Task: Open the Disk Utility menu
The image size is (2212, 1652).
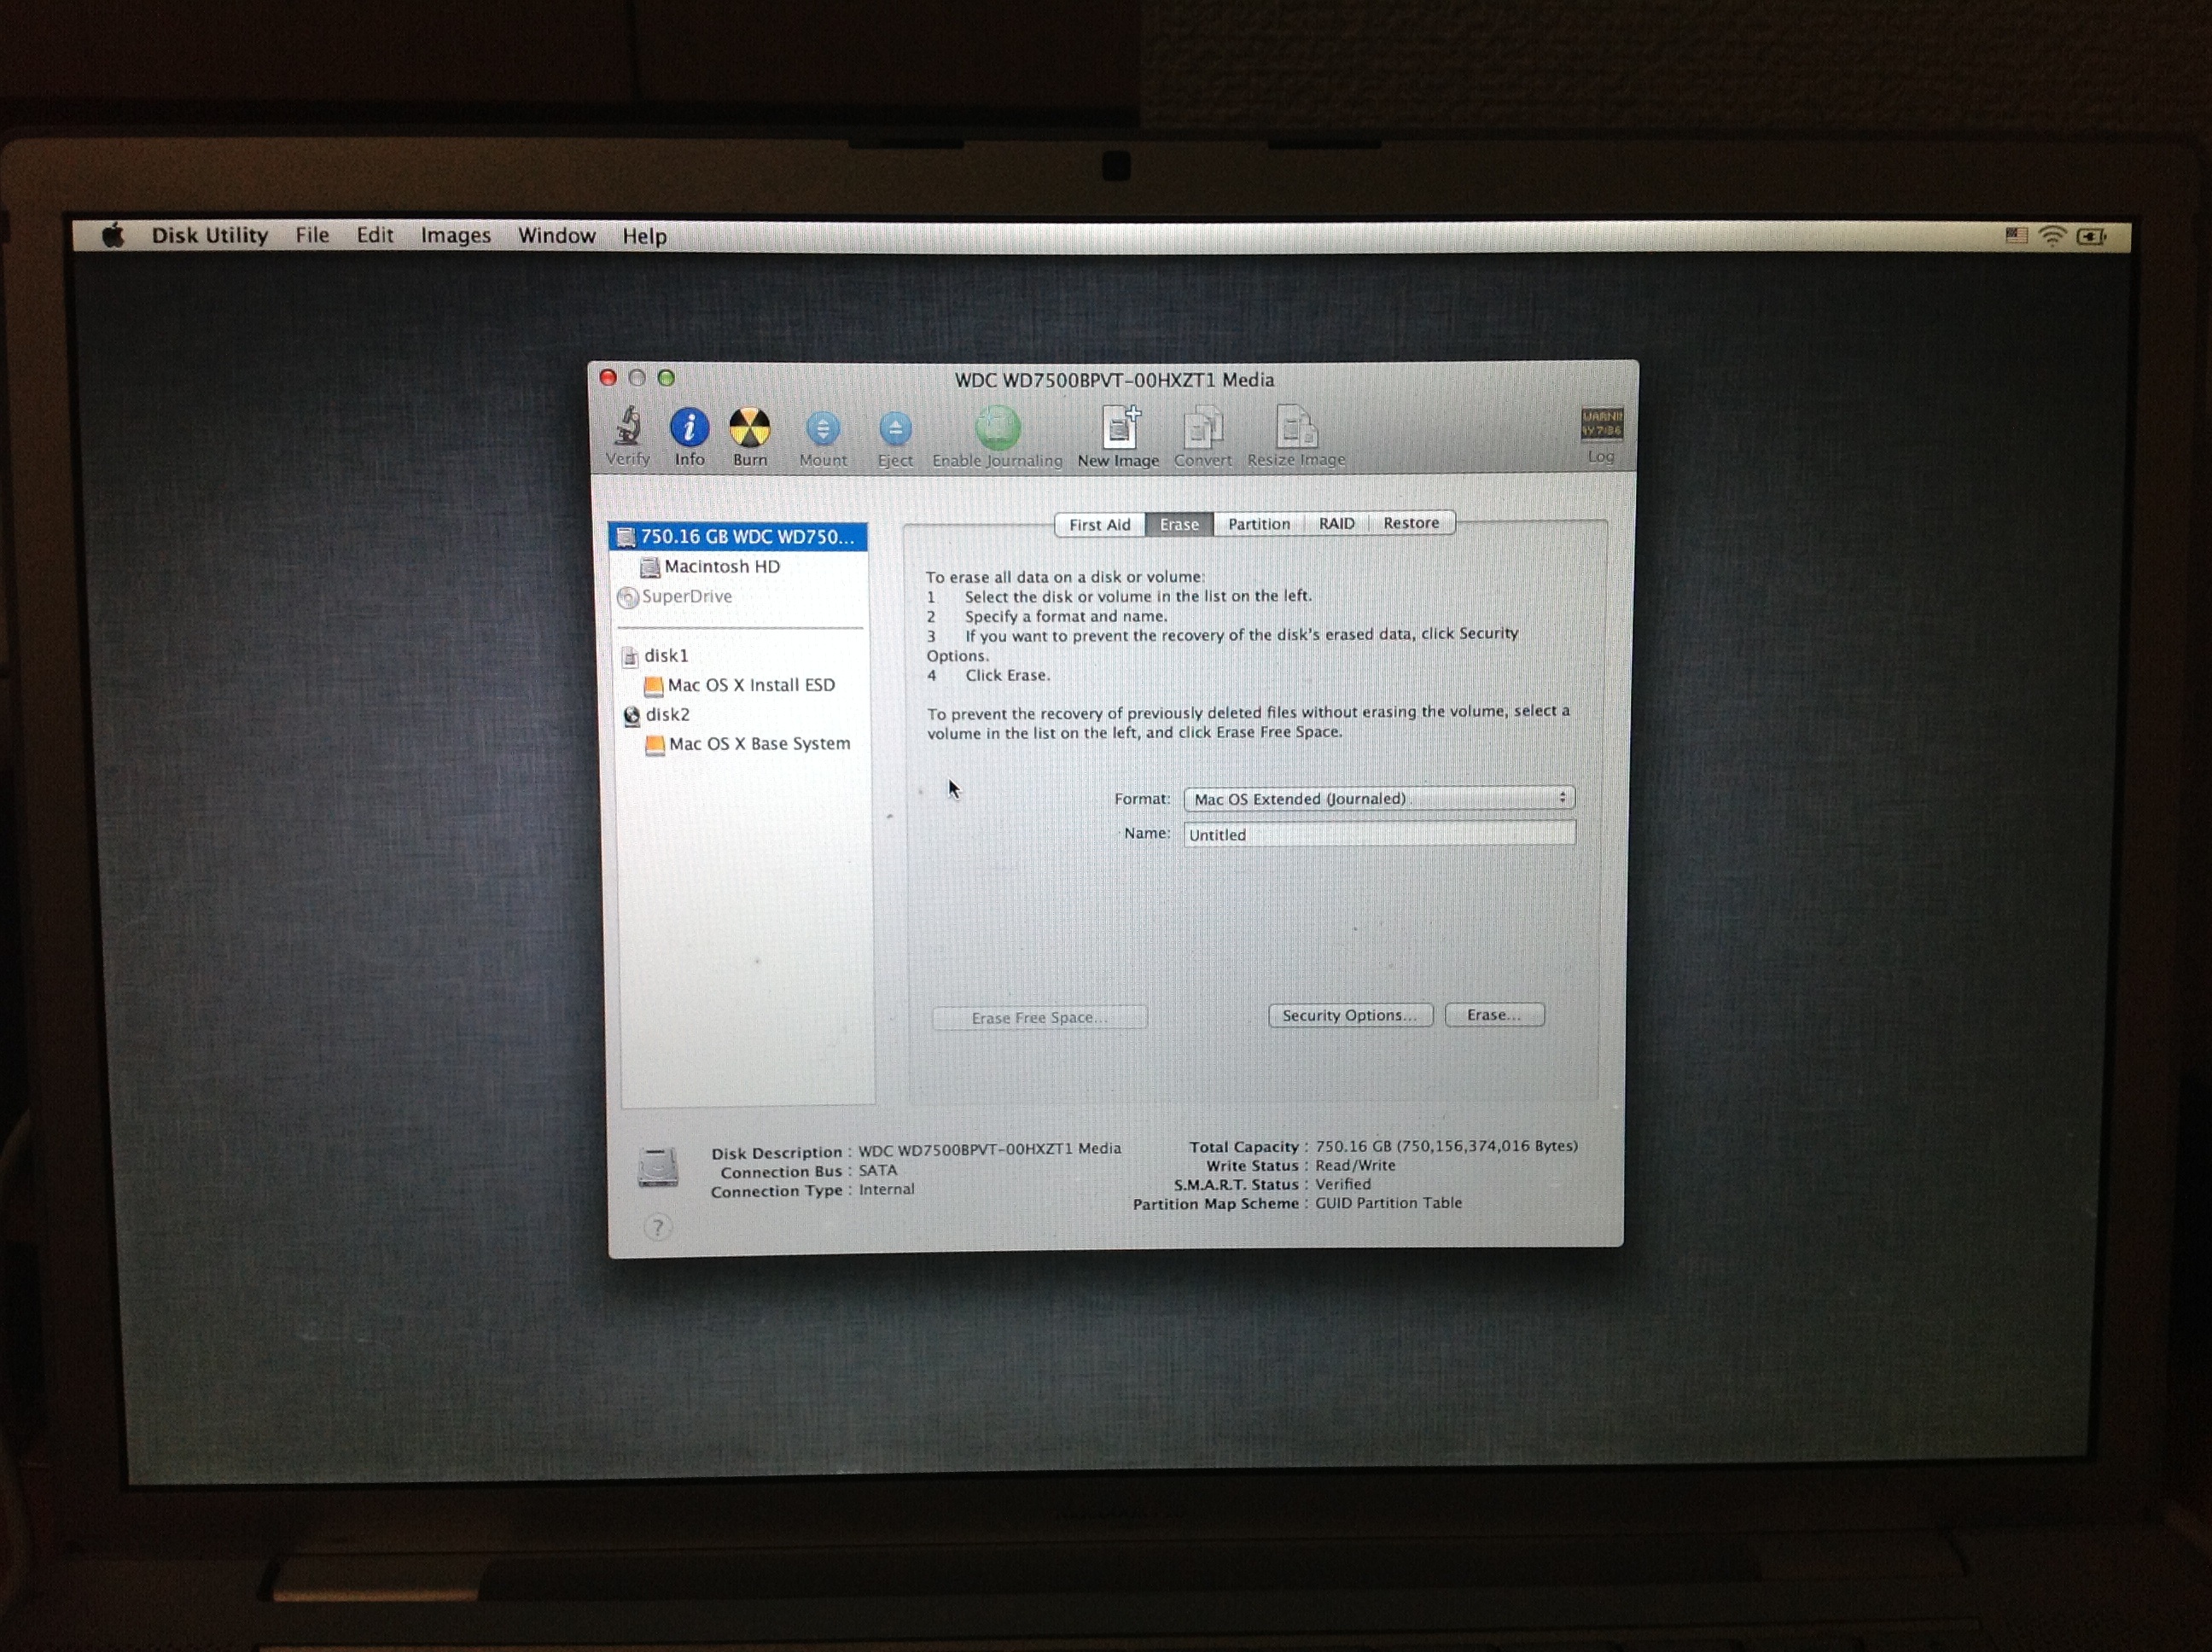Action: (x=210, y=235)
